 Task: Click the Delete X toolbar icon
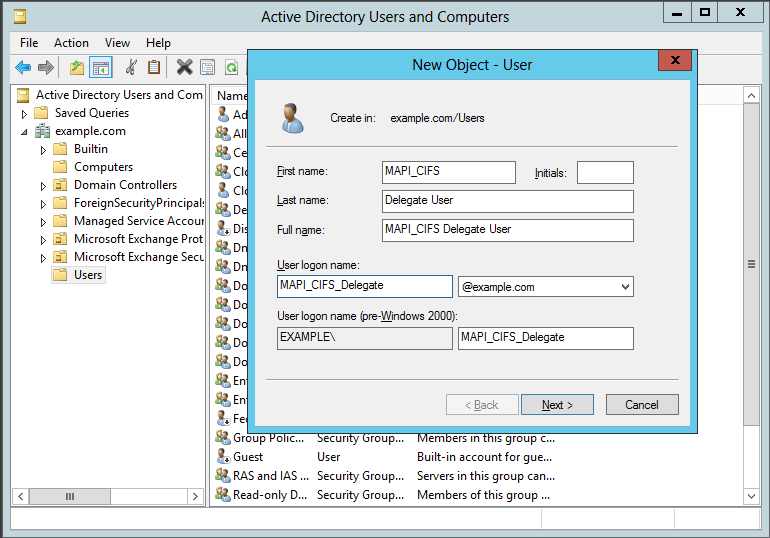click(185, 67)
